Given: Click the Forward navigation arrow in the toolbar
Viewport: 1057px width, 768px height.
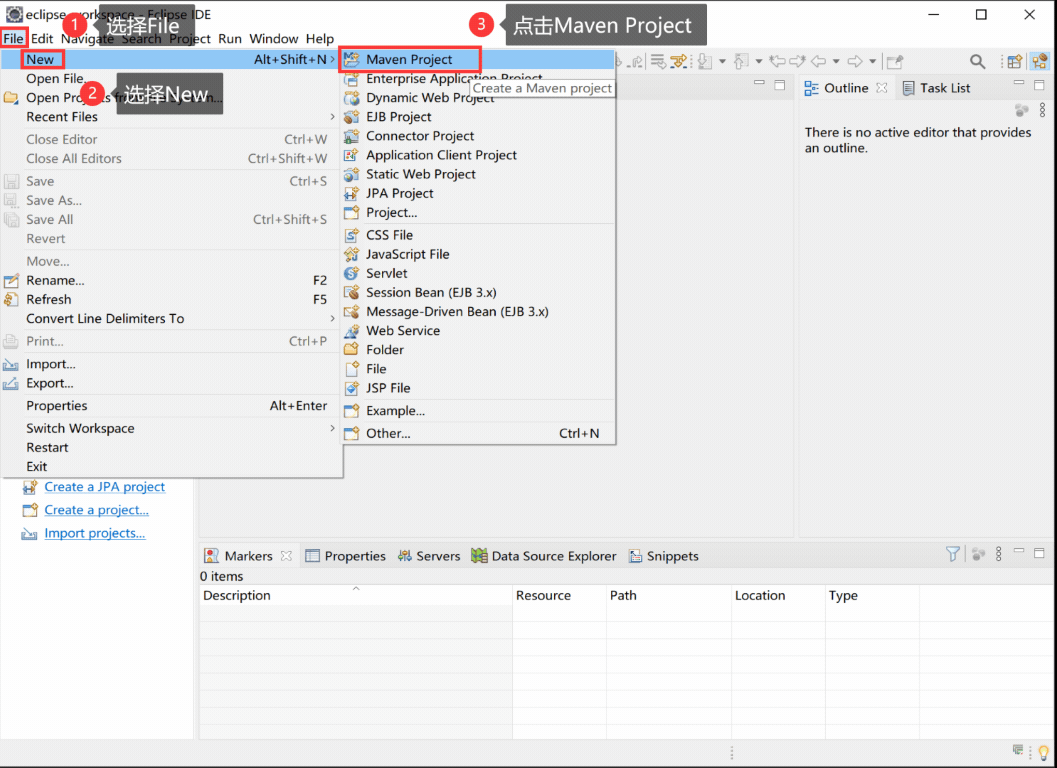Looking at the screenshot, I should point(855,61).
